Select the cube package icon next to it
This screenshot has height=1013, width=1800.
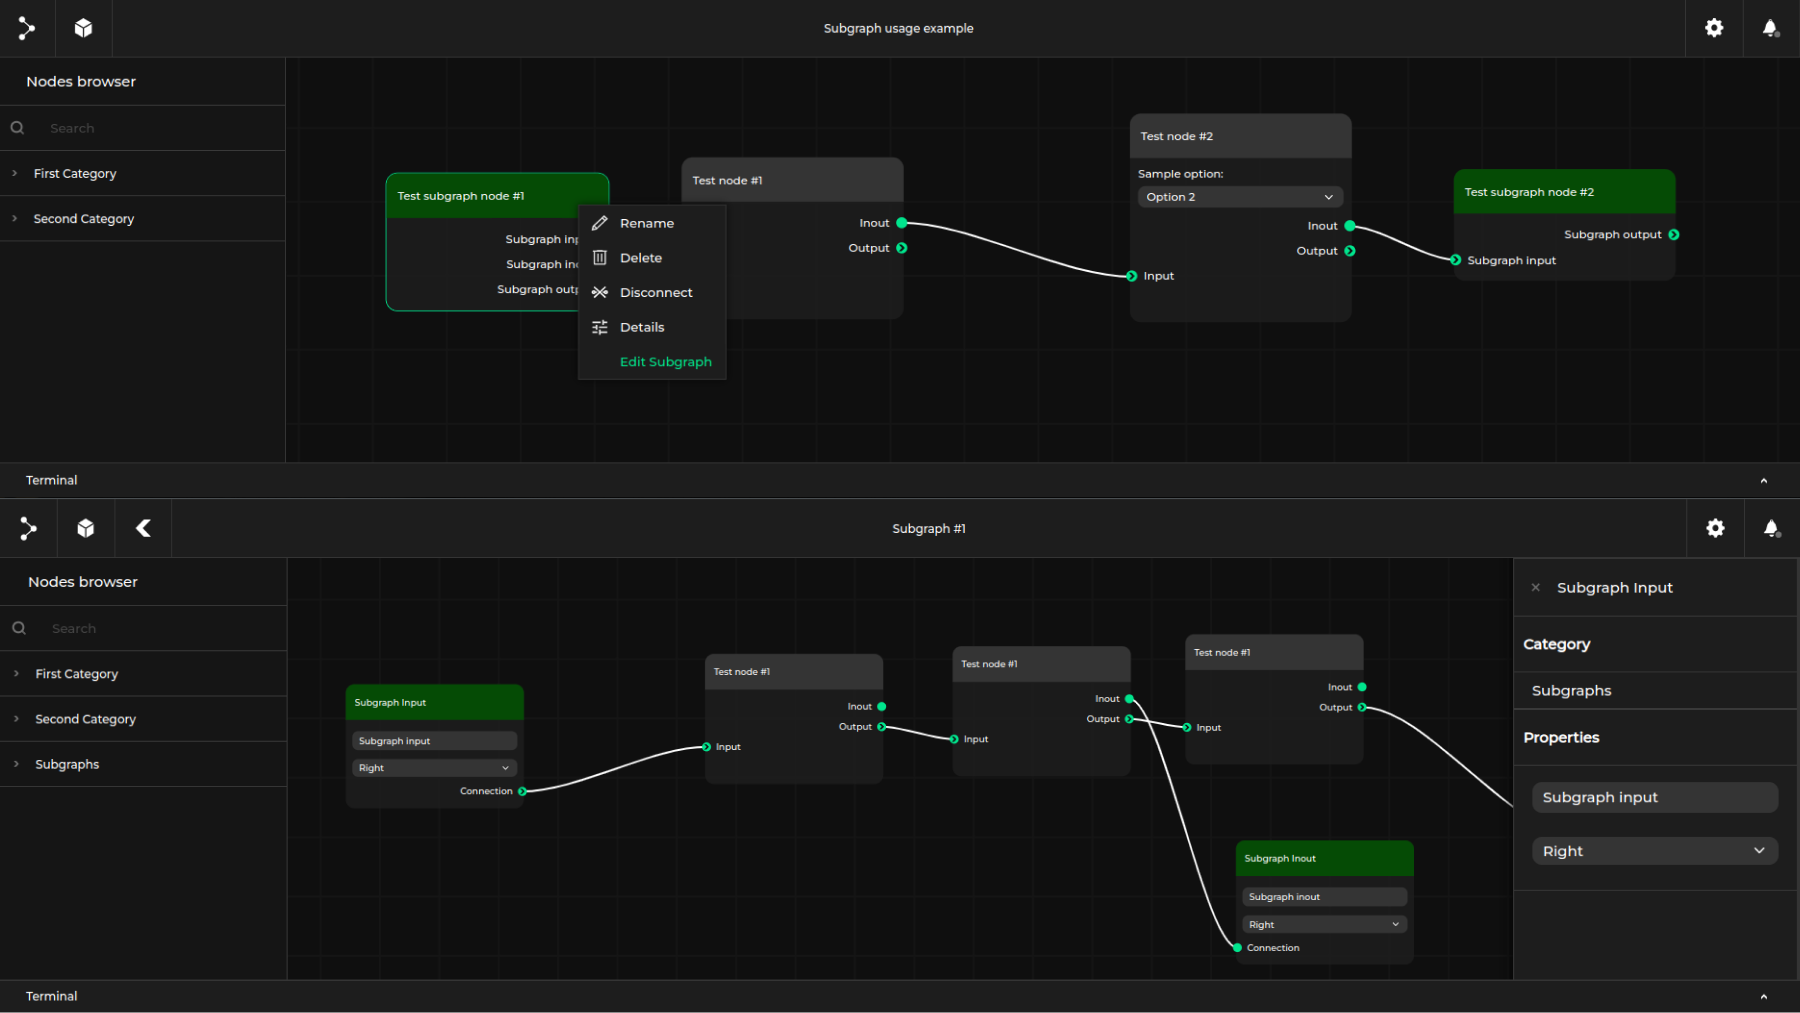[x=83, y=28]
